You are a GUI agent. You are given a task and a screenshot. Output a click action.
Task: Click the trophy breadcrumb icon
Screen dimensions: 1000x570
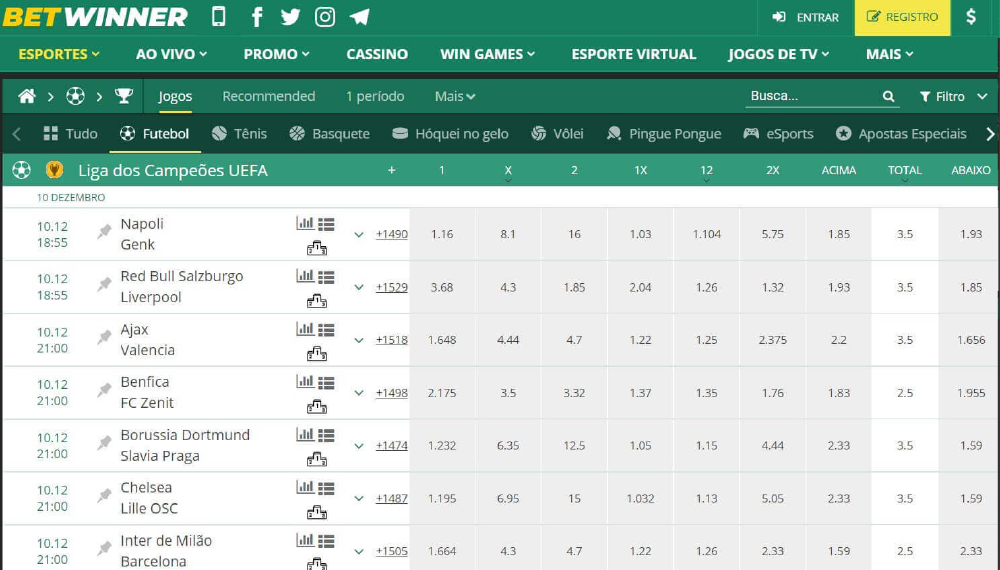(124, 96)
